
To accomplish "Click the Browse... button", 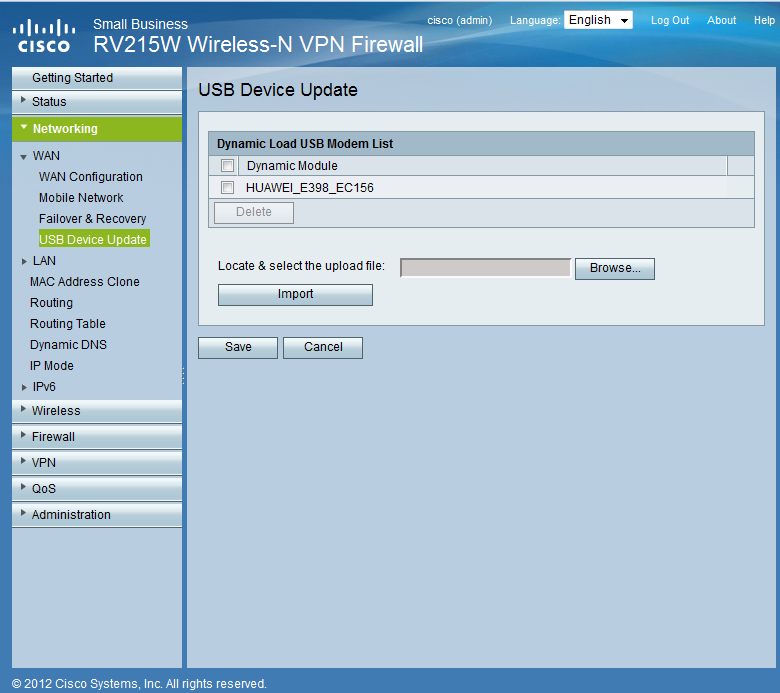I will (614, 268).
